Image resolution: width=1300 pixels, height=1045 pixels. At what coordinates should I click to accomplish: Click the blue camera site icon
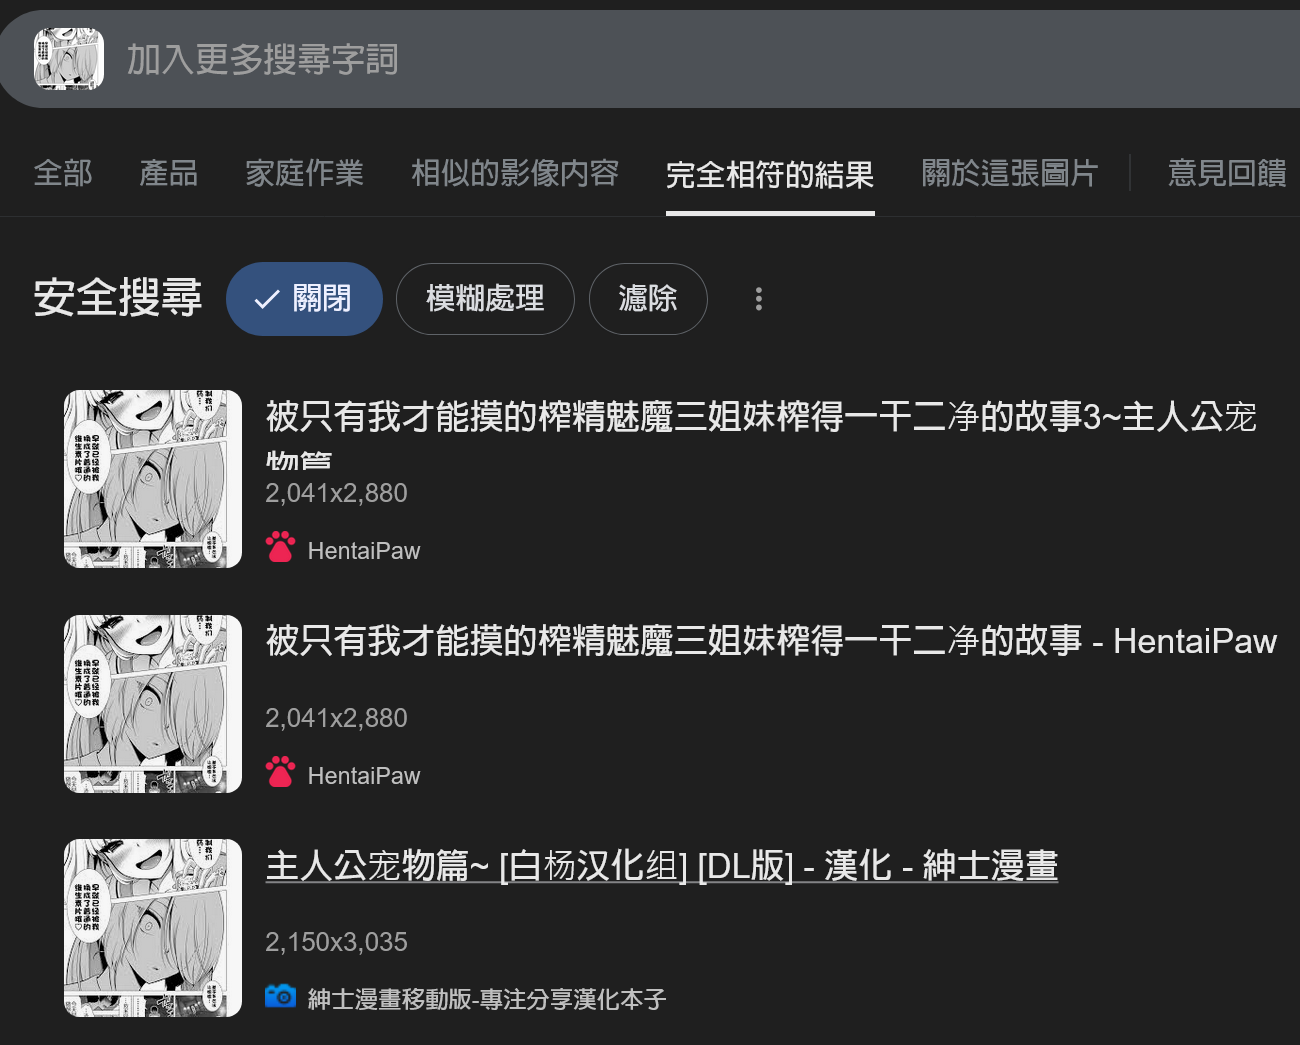[x=280, y=996]
